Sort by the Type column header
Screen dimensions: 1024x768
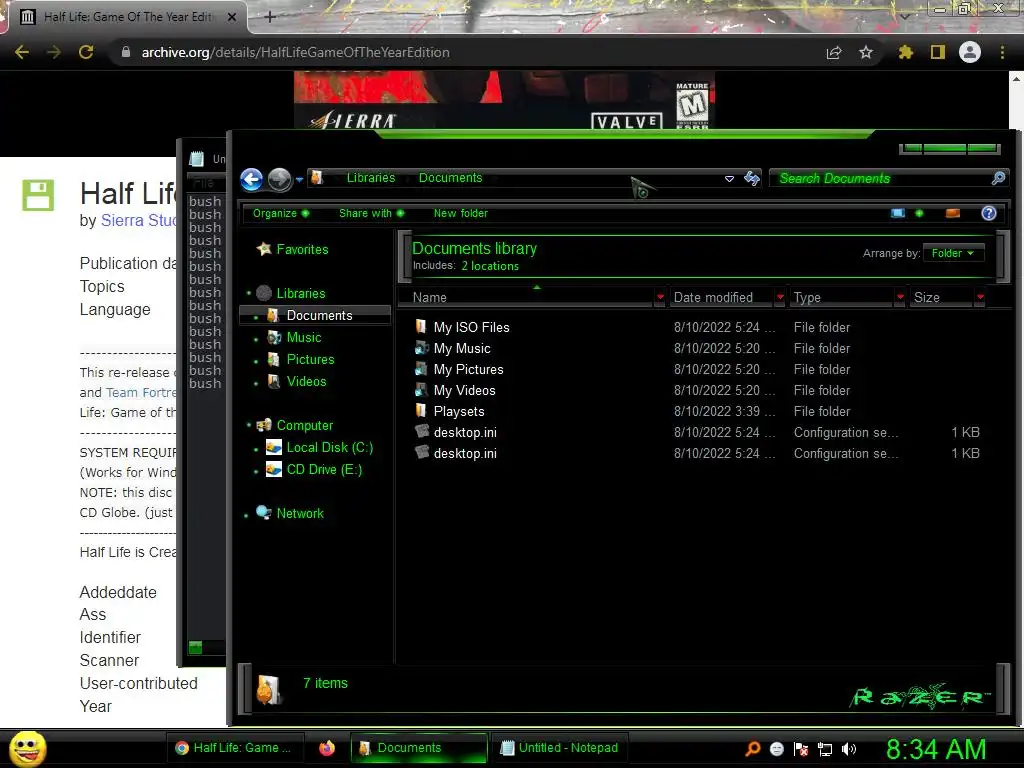pos(842,298)
